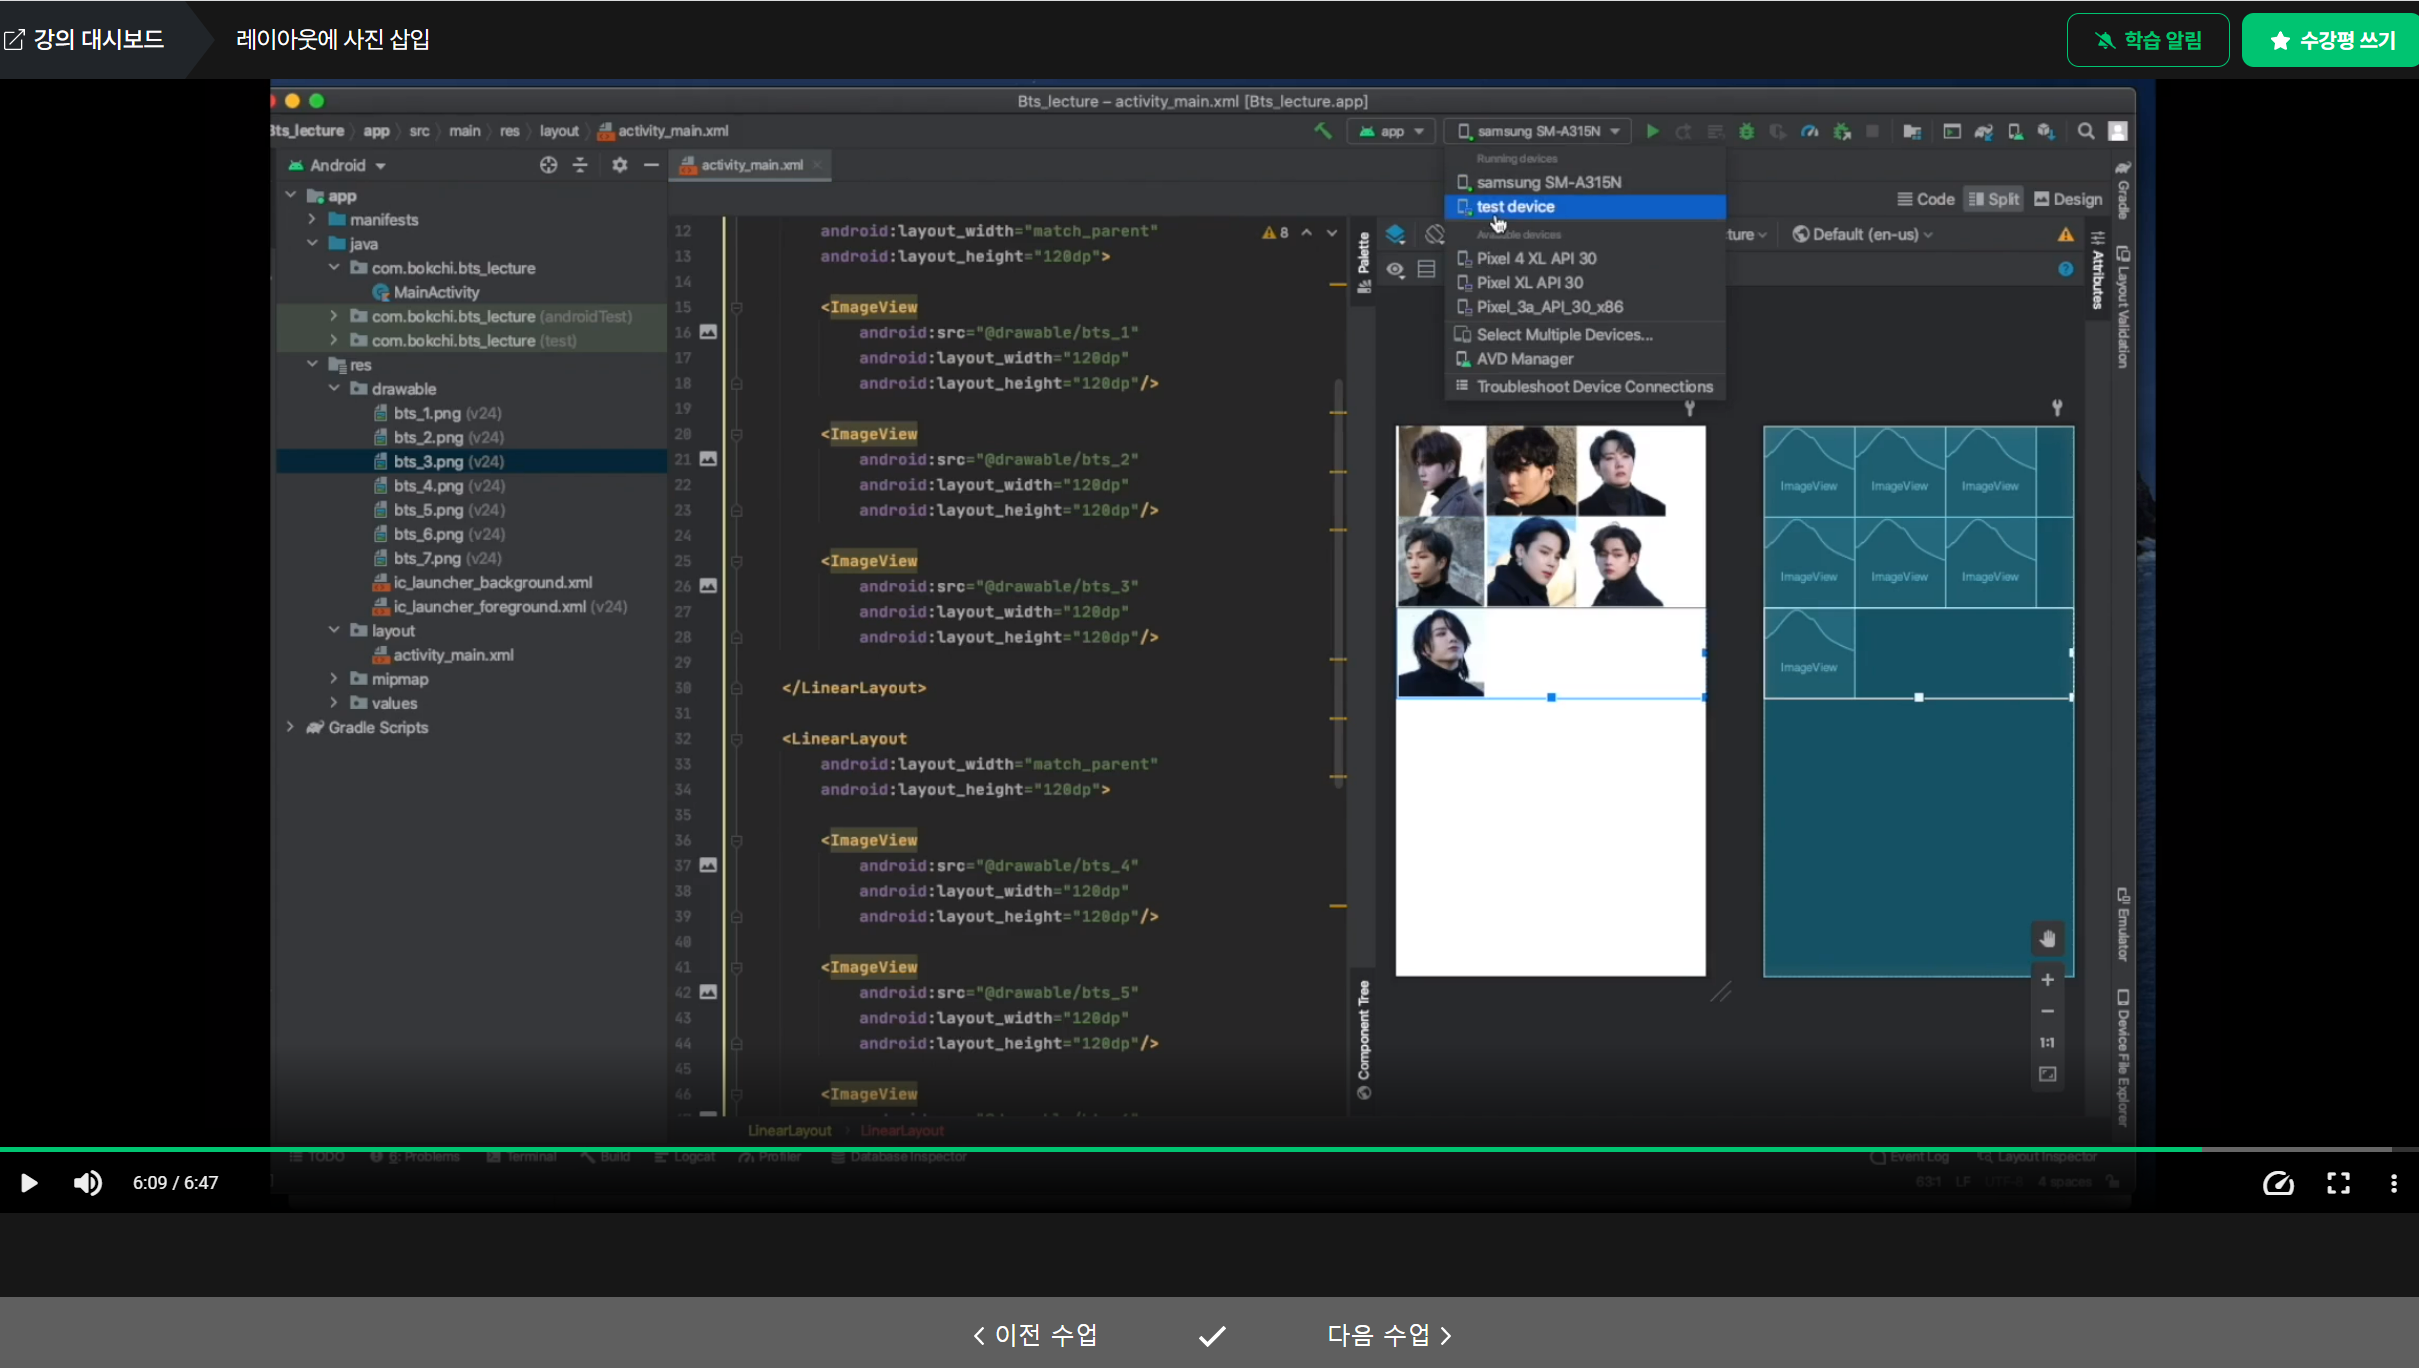Enter fullscreen video mode
The height and width of the screenshot is (1368, 2419).
pyautogui.click(x=2338, y=1184)
